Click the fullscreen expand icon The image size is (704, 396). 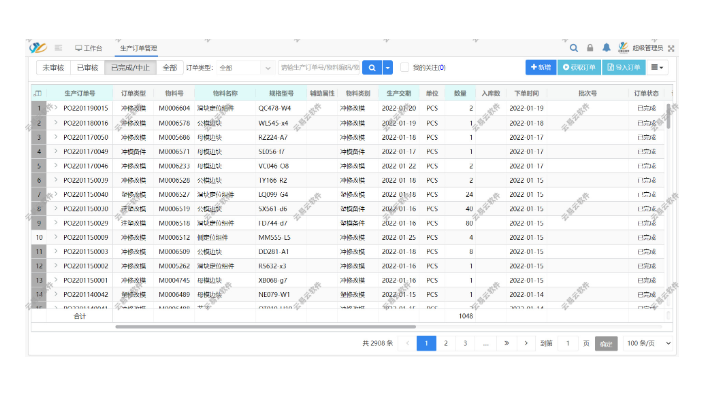coord(671,48)
